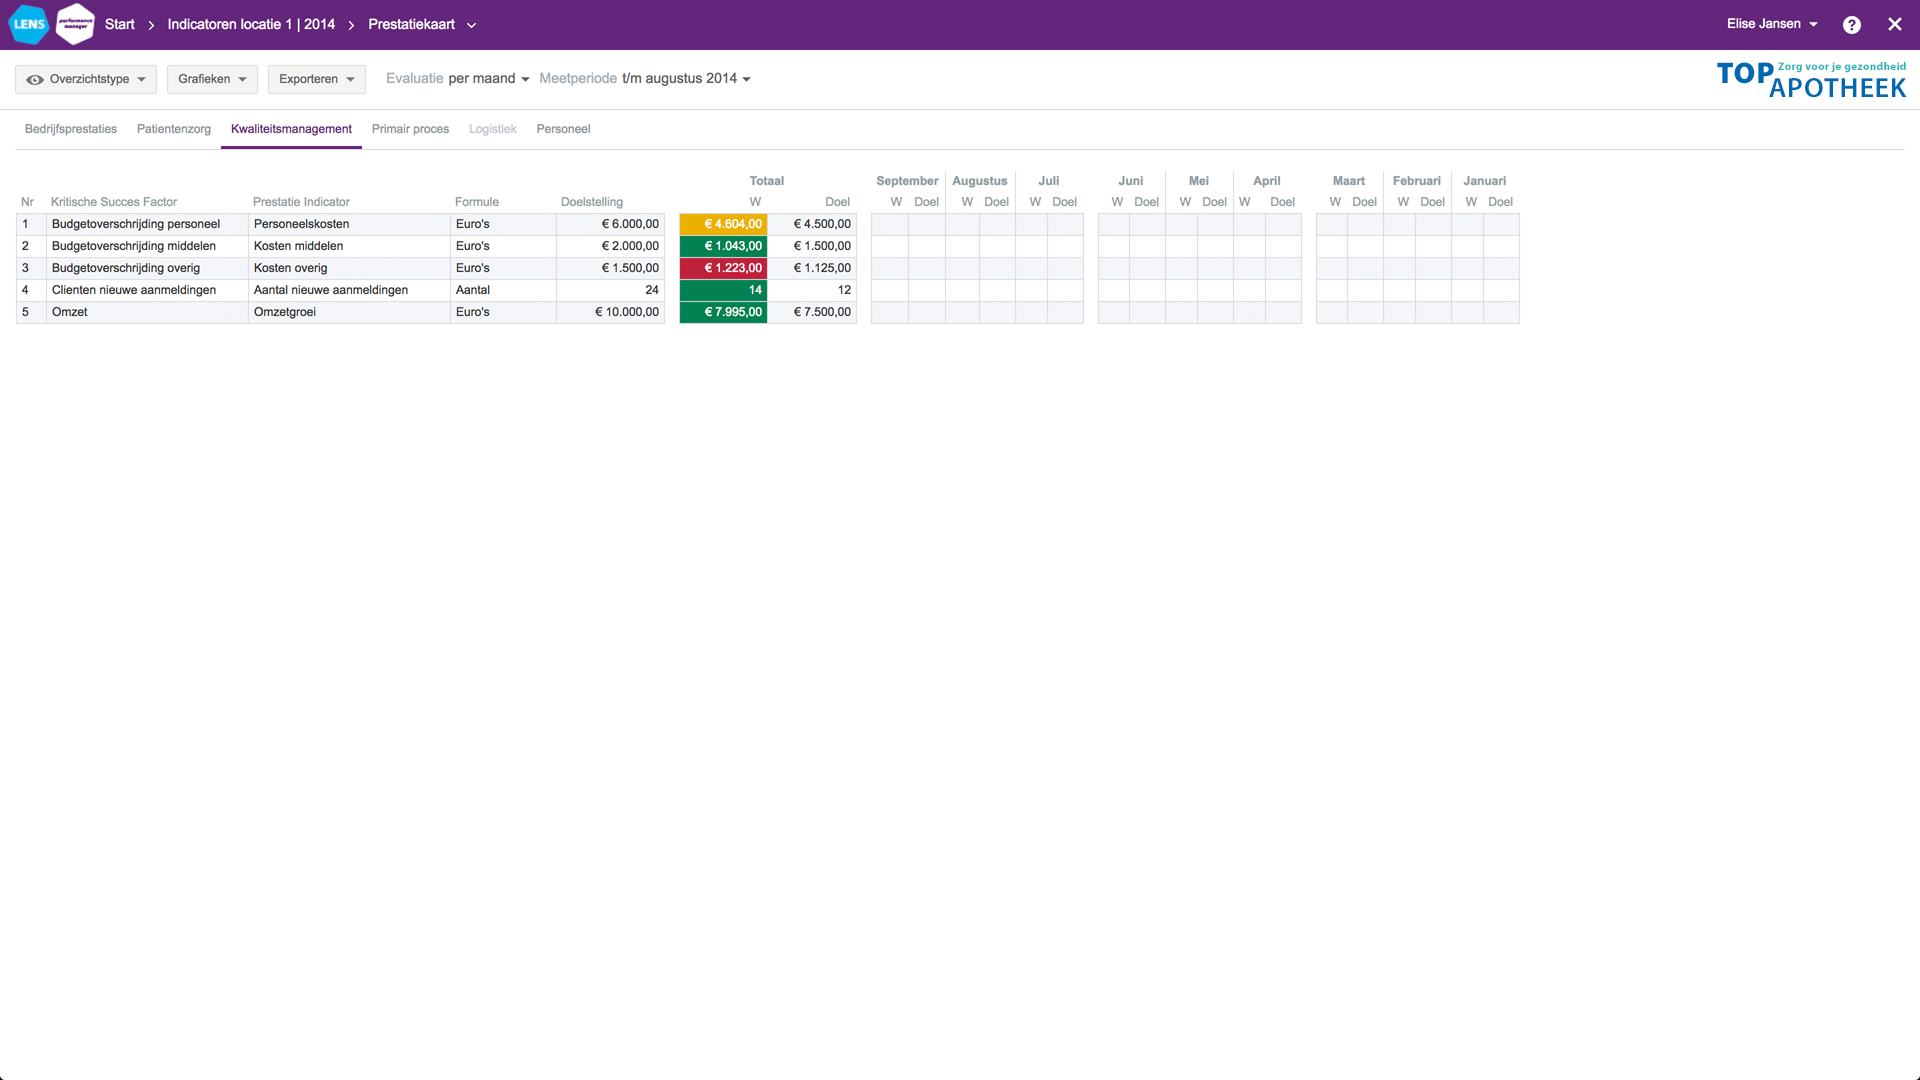Image resolution: width=1920 pixels, height=1080 pixels.
Task: Click the Doelstelling value 24
Action: [610, 290]
